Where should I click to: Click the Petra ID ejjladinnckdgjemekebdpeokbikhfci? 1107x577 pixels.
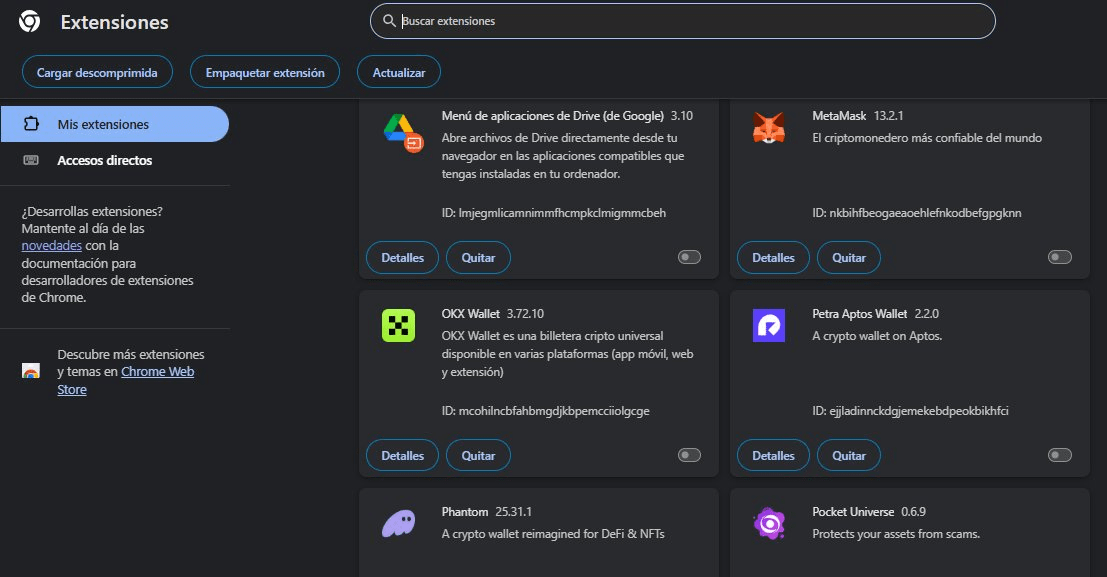[910, 410]
